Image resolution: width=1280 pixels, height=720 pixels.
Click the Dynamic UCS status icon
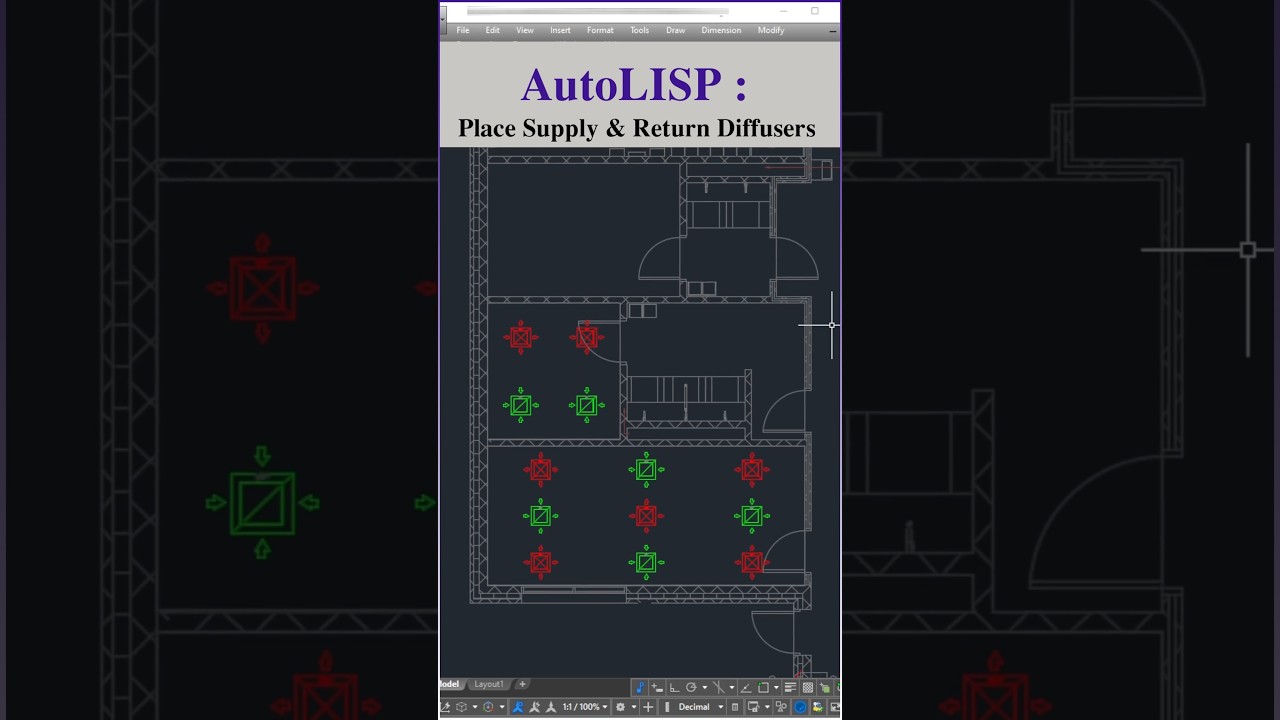tap(446, 707)
